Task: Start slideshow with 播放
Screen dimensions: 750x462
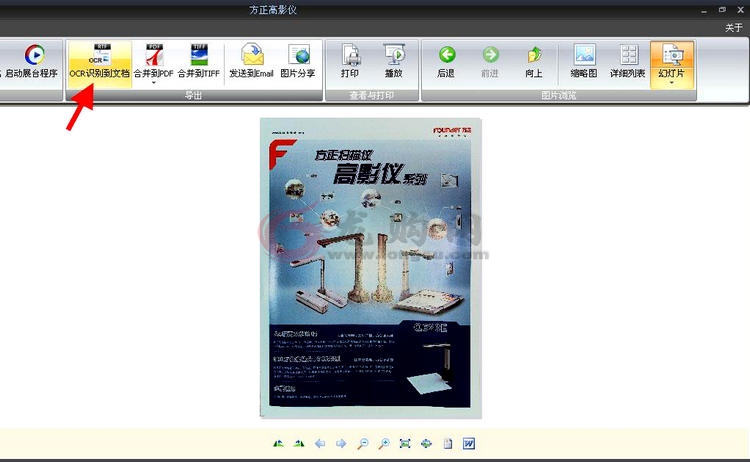Action: 394,60
